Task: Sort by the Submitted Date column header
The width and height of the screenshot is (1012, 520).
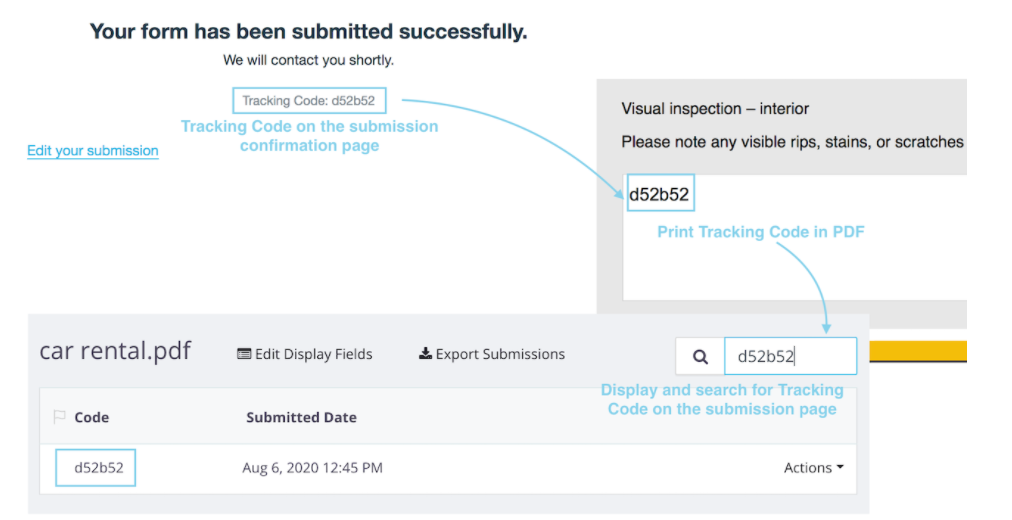Action: point(301,417)
